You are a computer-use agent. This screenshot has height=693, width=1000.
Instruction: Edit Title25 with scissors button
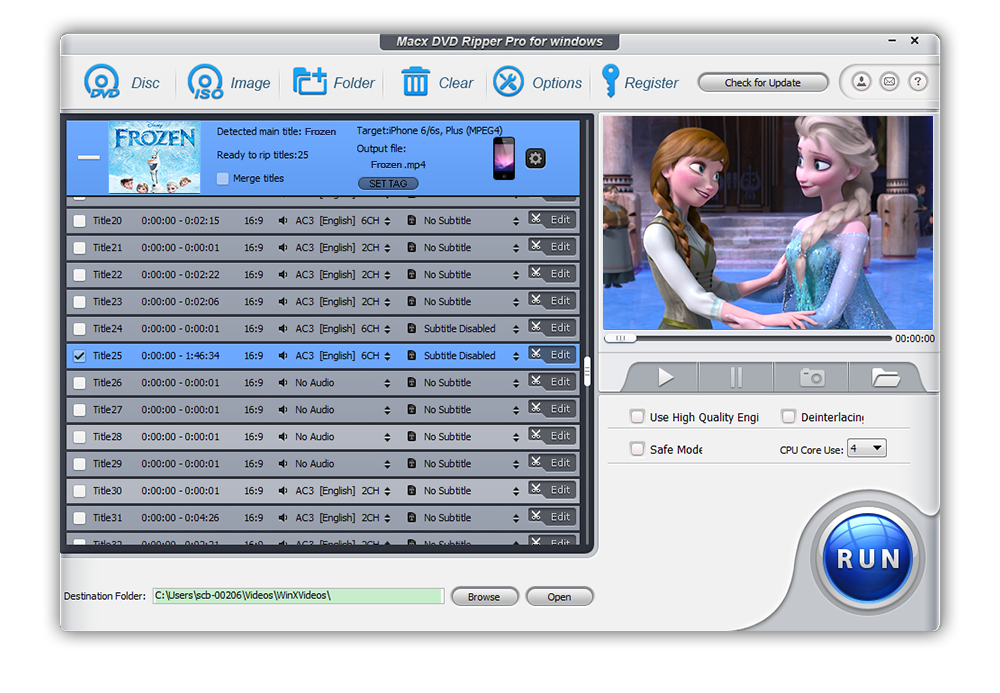(552, 355)
